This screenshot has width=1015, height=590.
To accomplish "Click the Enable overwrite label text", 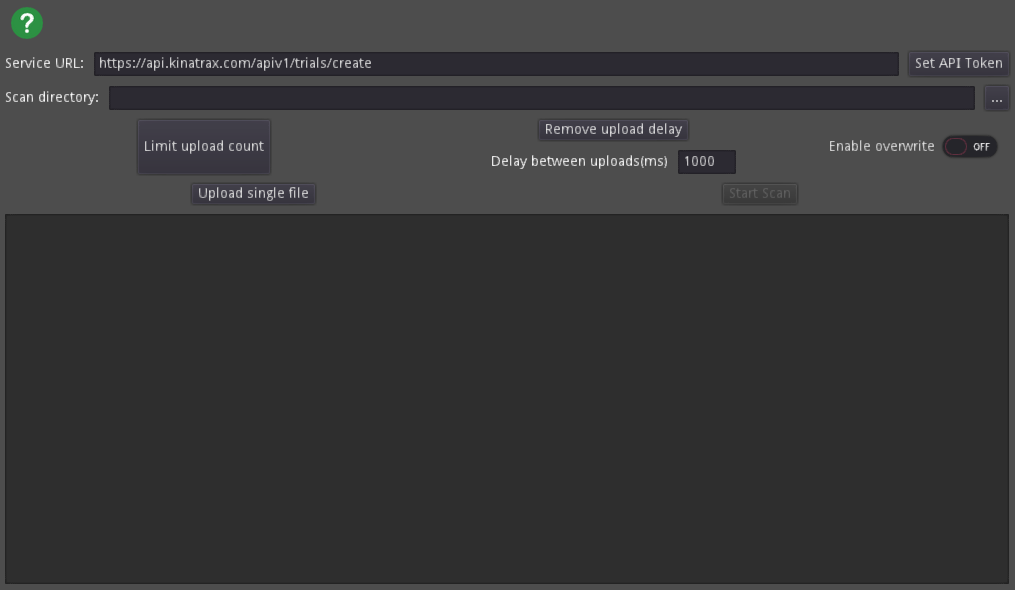I will coord(881,147).
